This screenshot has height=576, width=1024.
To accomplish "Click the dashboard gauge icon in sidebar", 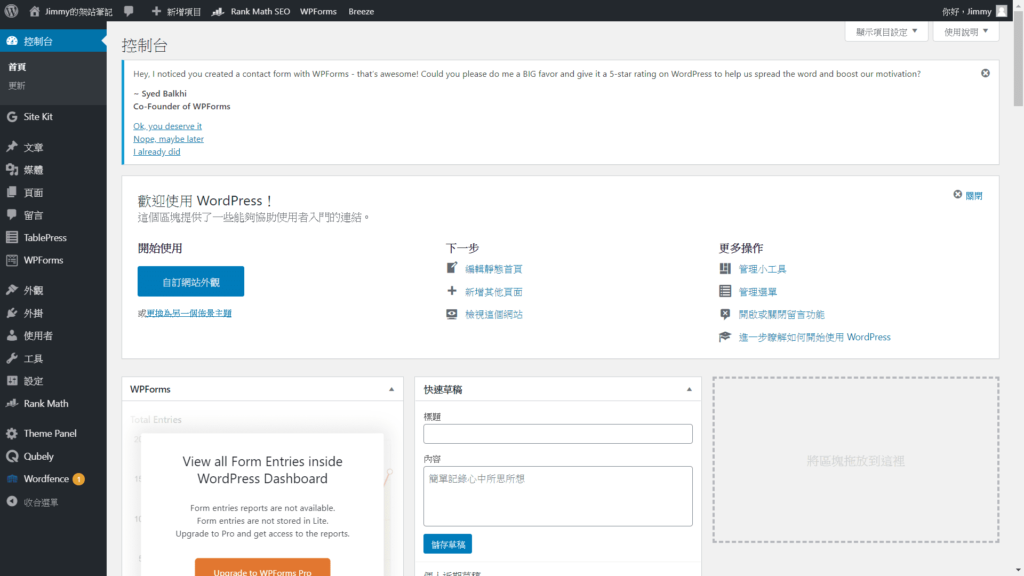I will pos(12,41).
